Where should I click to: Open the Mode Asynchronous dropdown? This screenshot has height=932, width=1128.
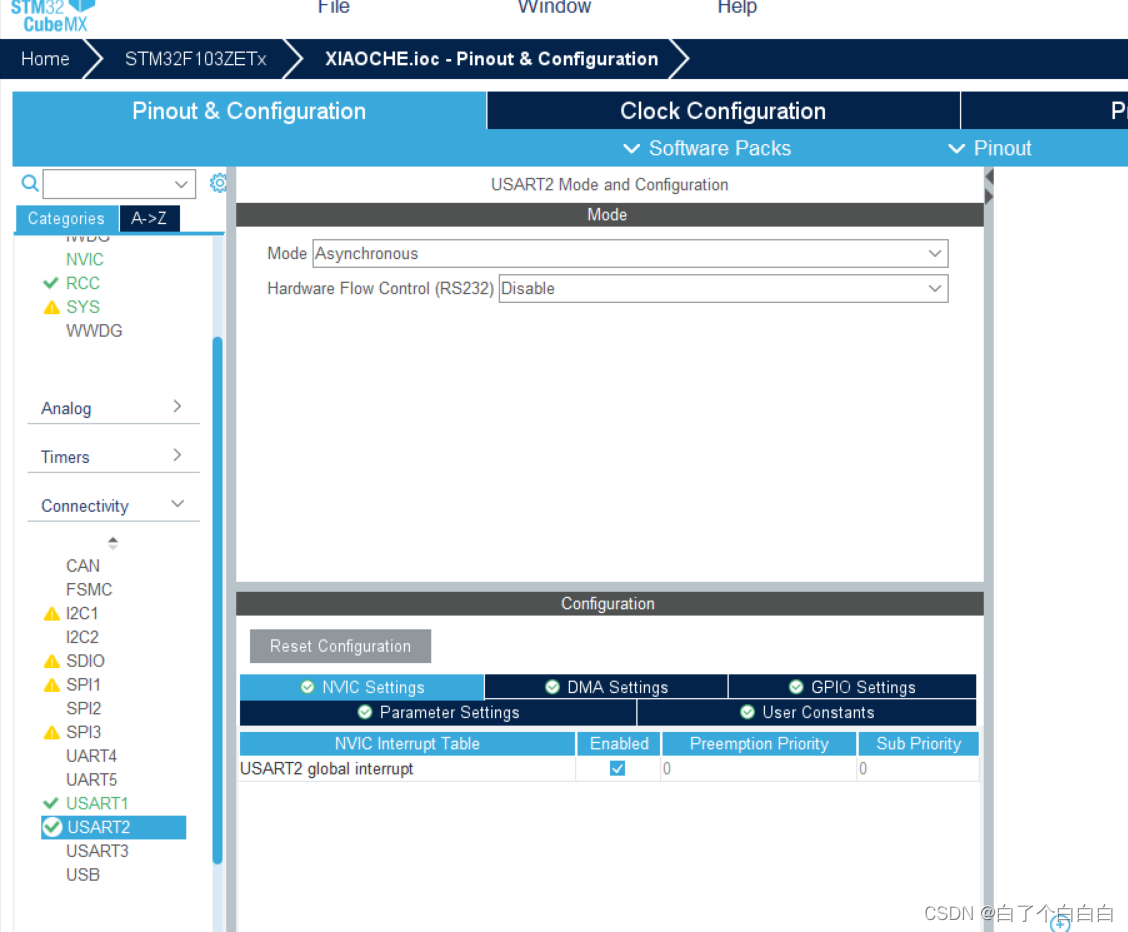point(630,254)
